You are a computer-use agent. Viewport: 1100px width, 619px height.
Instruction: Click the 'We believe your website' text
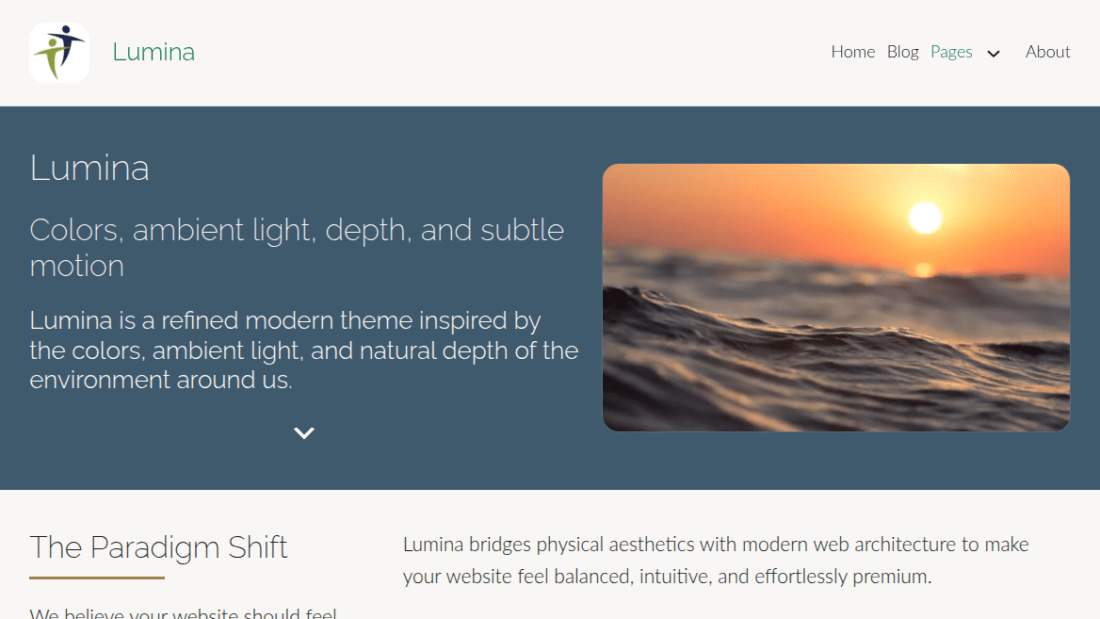tap(183, 613)
